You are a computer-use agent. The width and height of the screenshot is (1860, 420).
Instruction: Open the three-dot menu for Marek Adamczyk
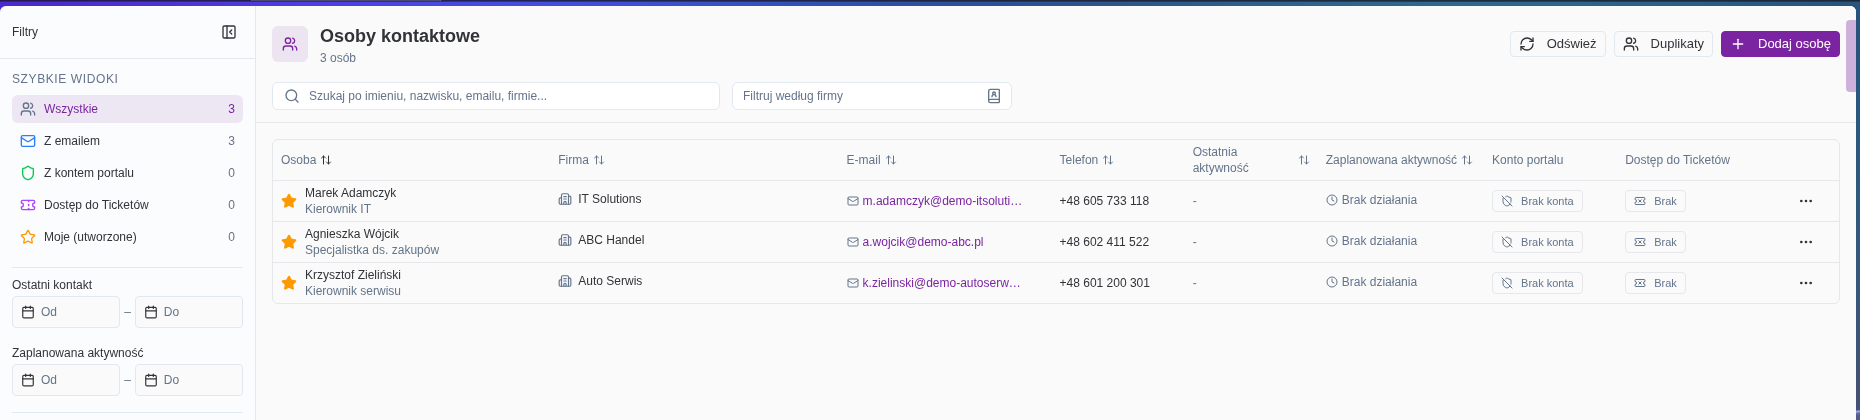click(x=1806, y=201)
